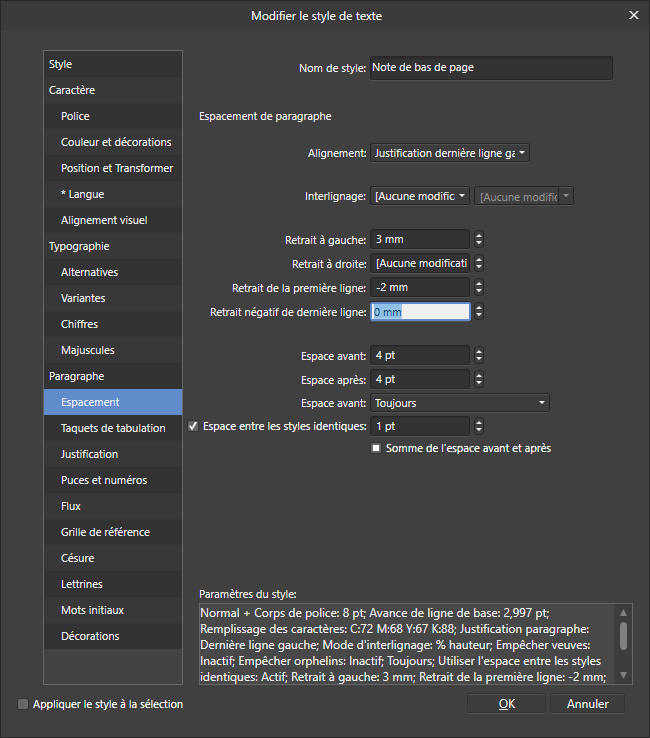This screenshot has width=650, height=738.
Task: Click the Paramètres du style scrollbar thumb
Action: [623, 636]
